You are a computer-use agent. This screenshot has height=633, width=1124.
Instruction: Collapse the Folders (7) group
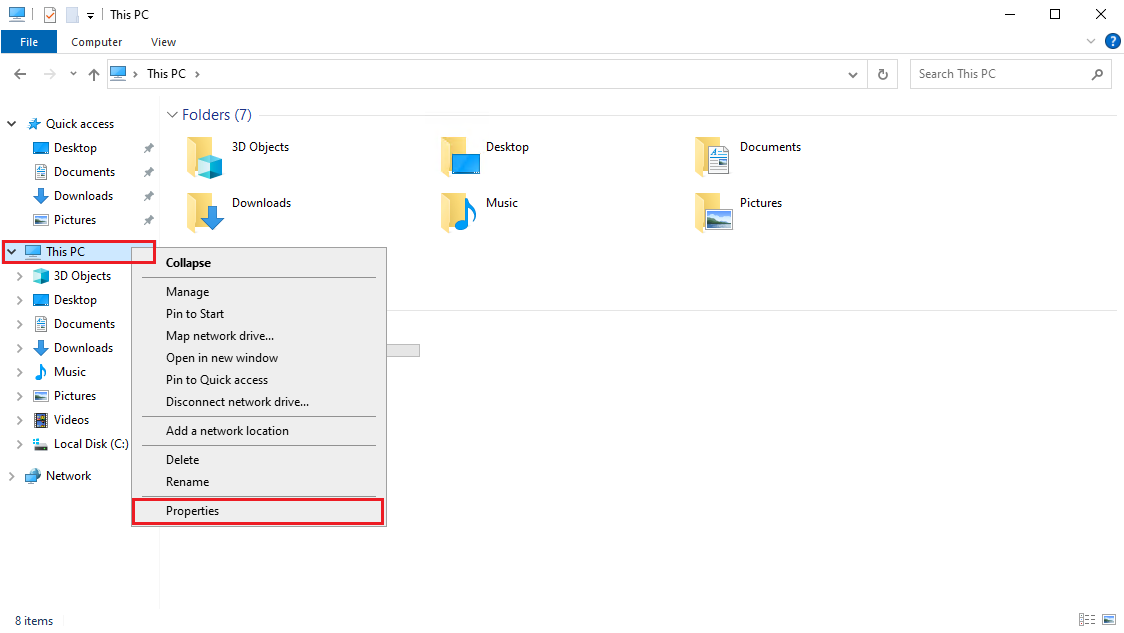(x=172, y=115)
